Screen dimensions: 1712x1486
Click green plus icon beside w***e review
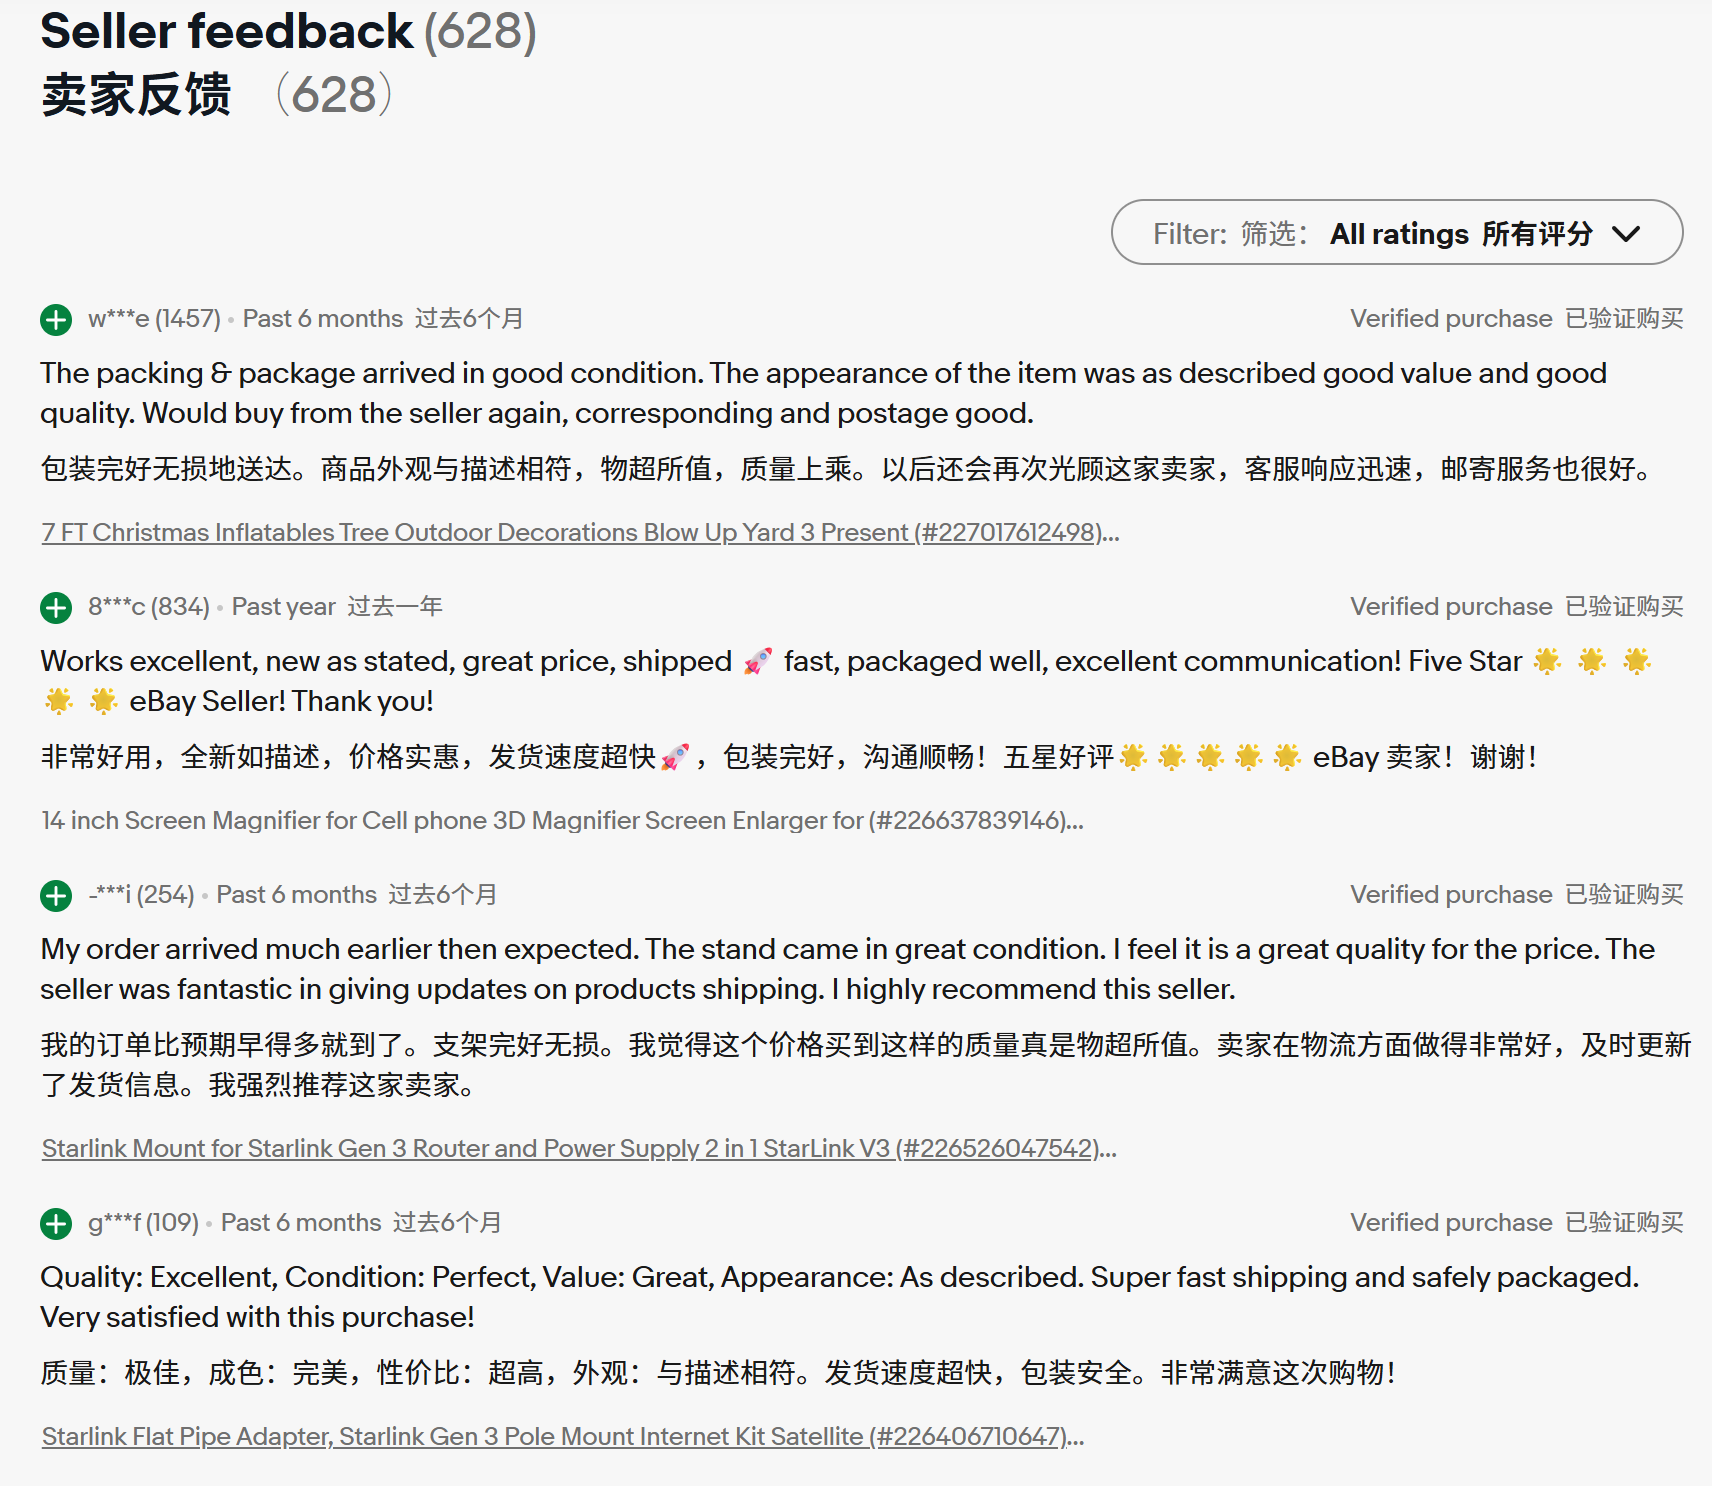coord(56,320)
